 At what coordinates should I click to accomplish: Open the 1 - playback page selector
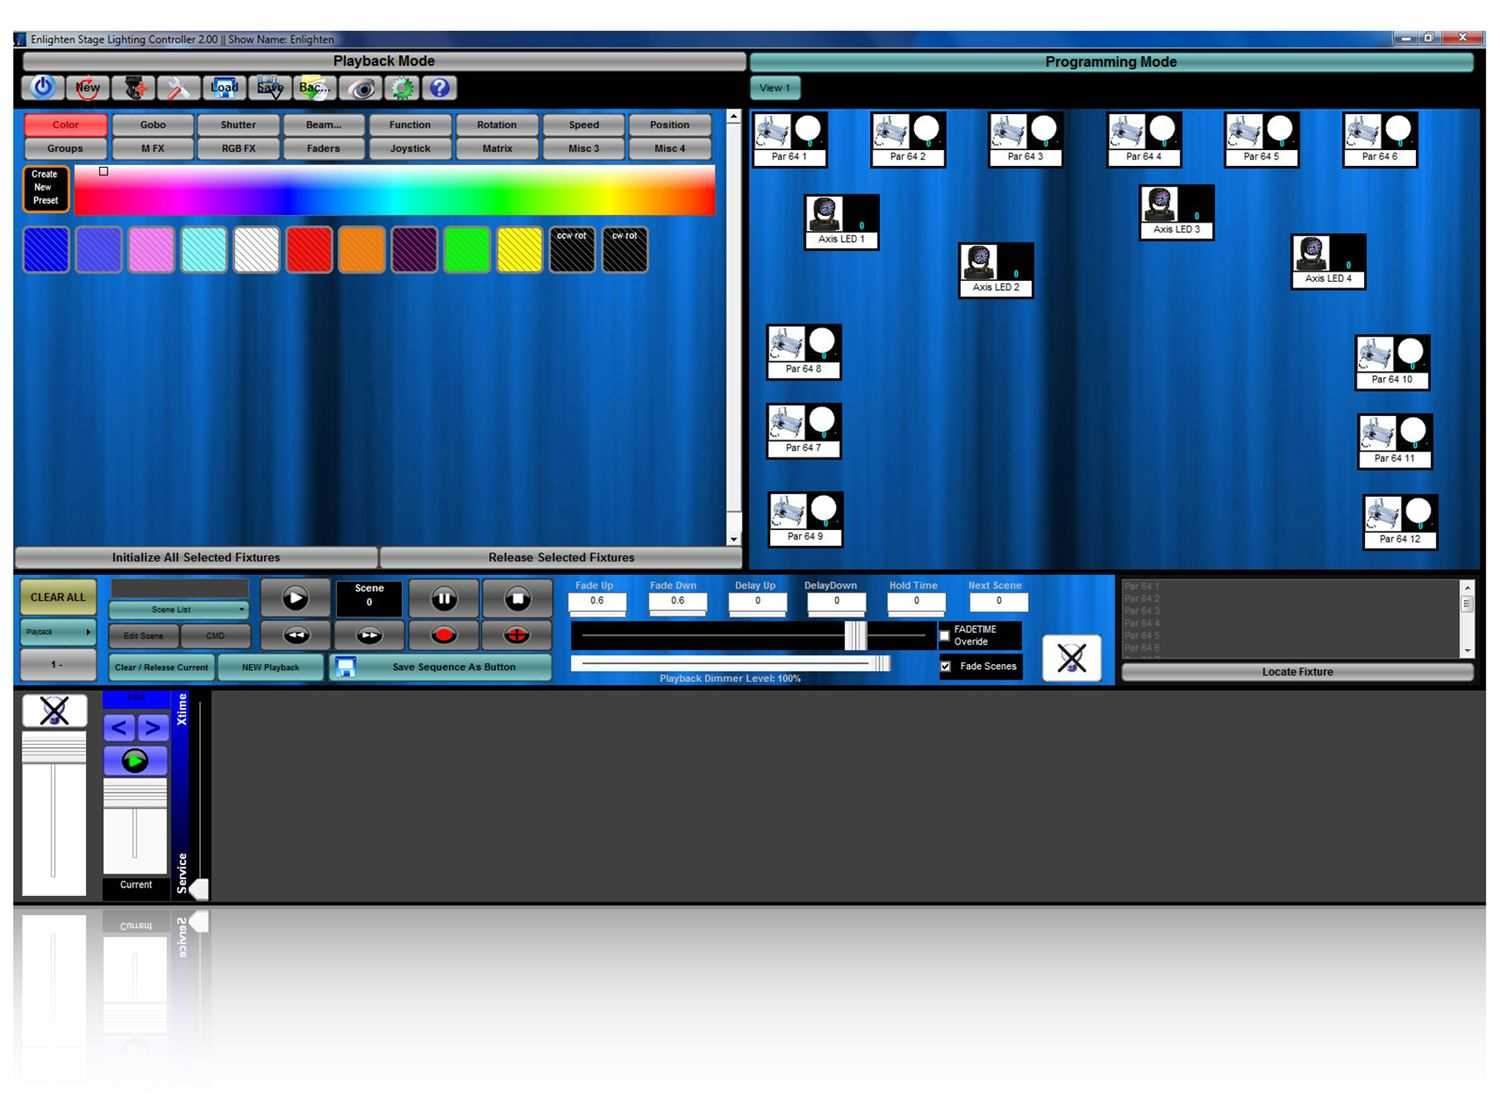57,663
